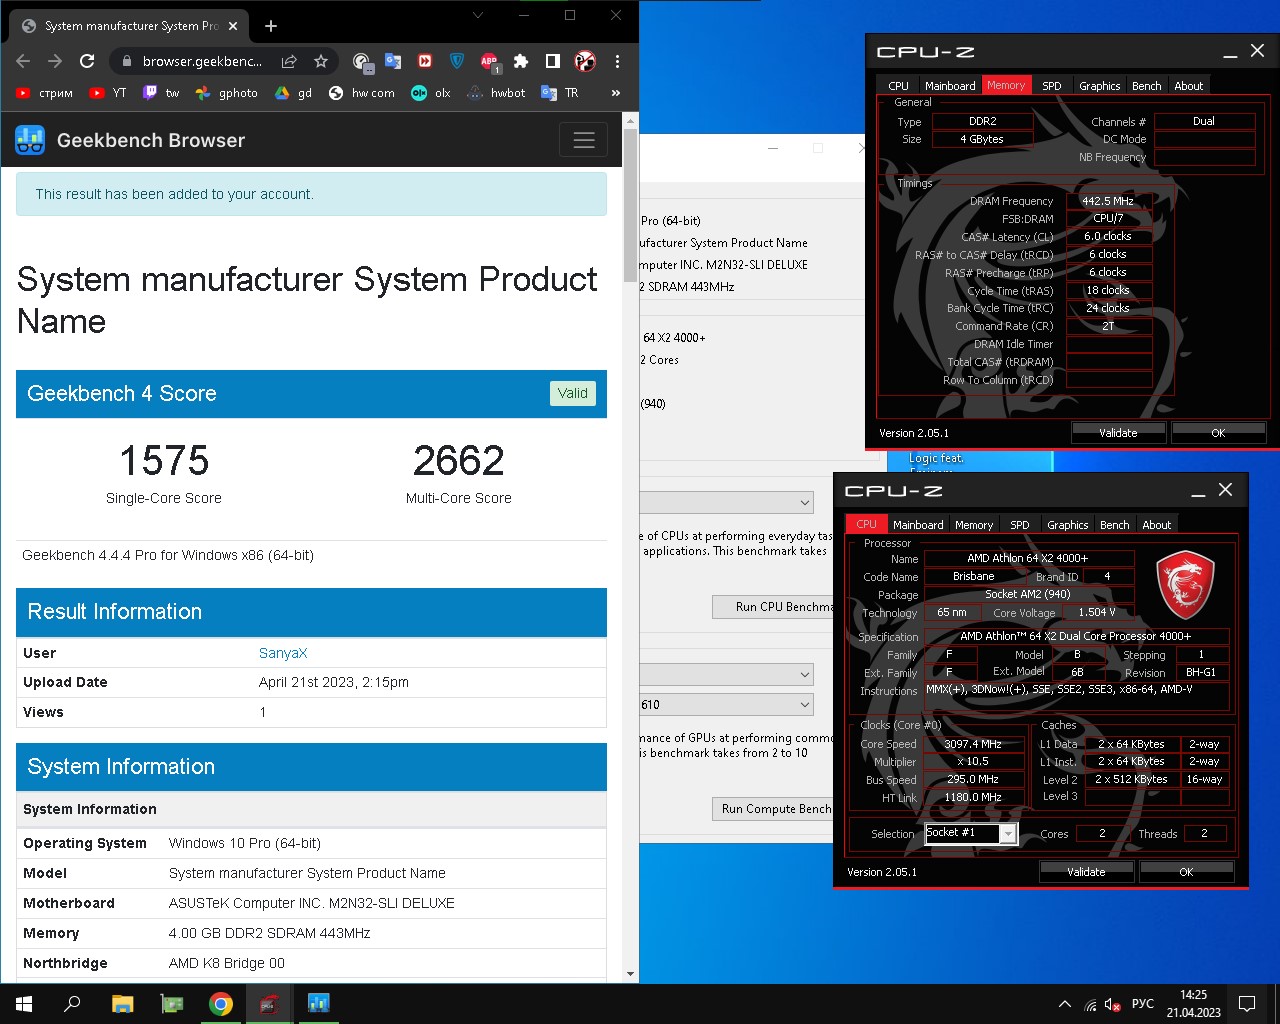Open the AdBlock Plus extension icon
This screenshot has width=1280, height=1024.
[489, 62]
